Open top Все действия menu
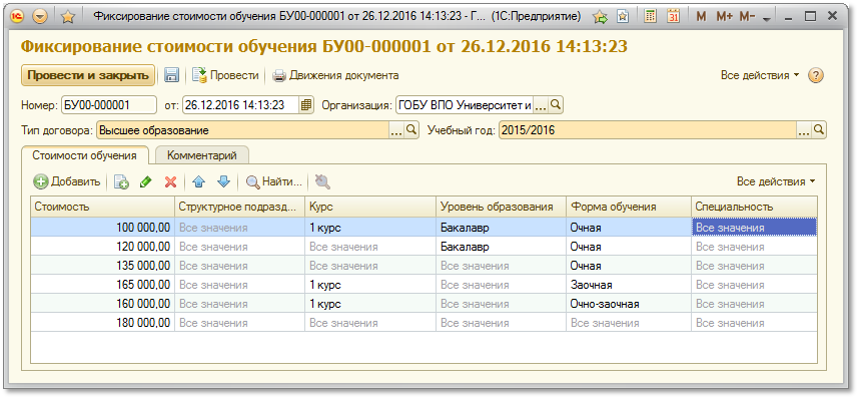The image size is (859, 399). 760,76
